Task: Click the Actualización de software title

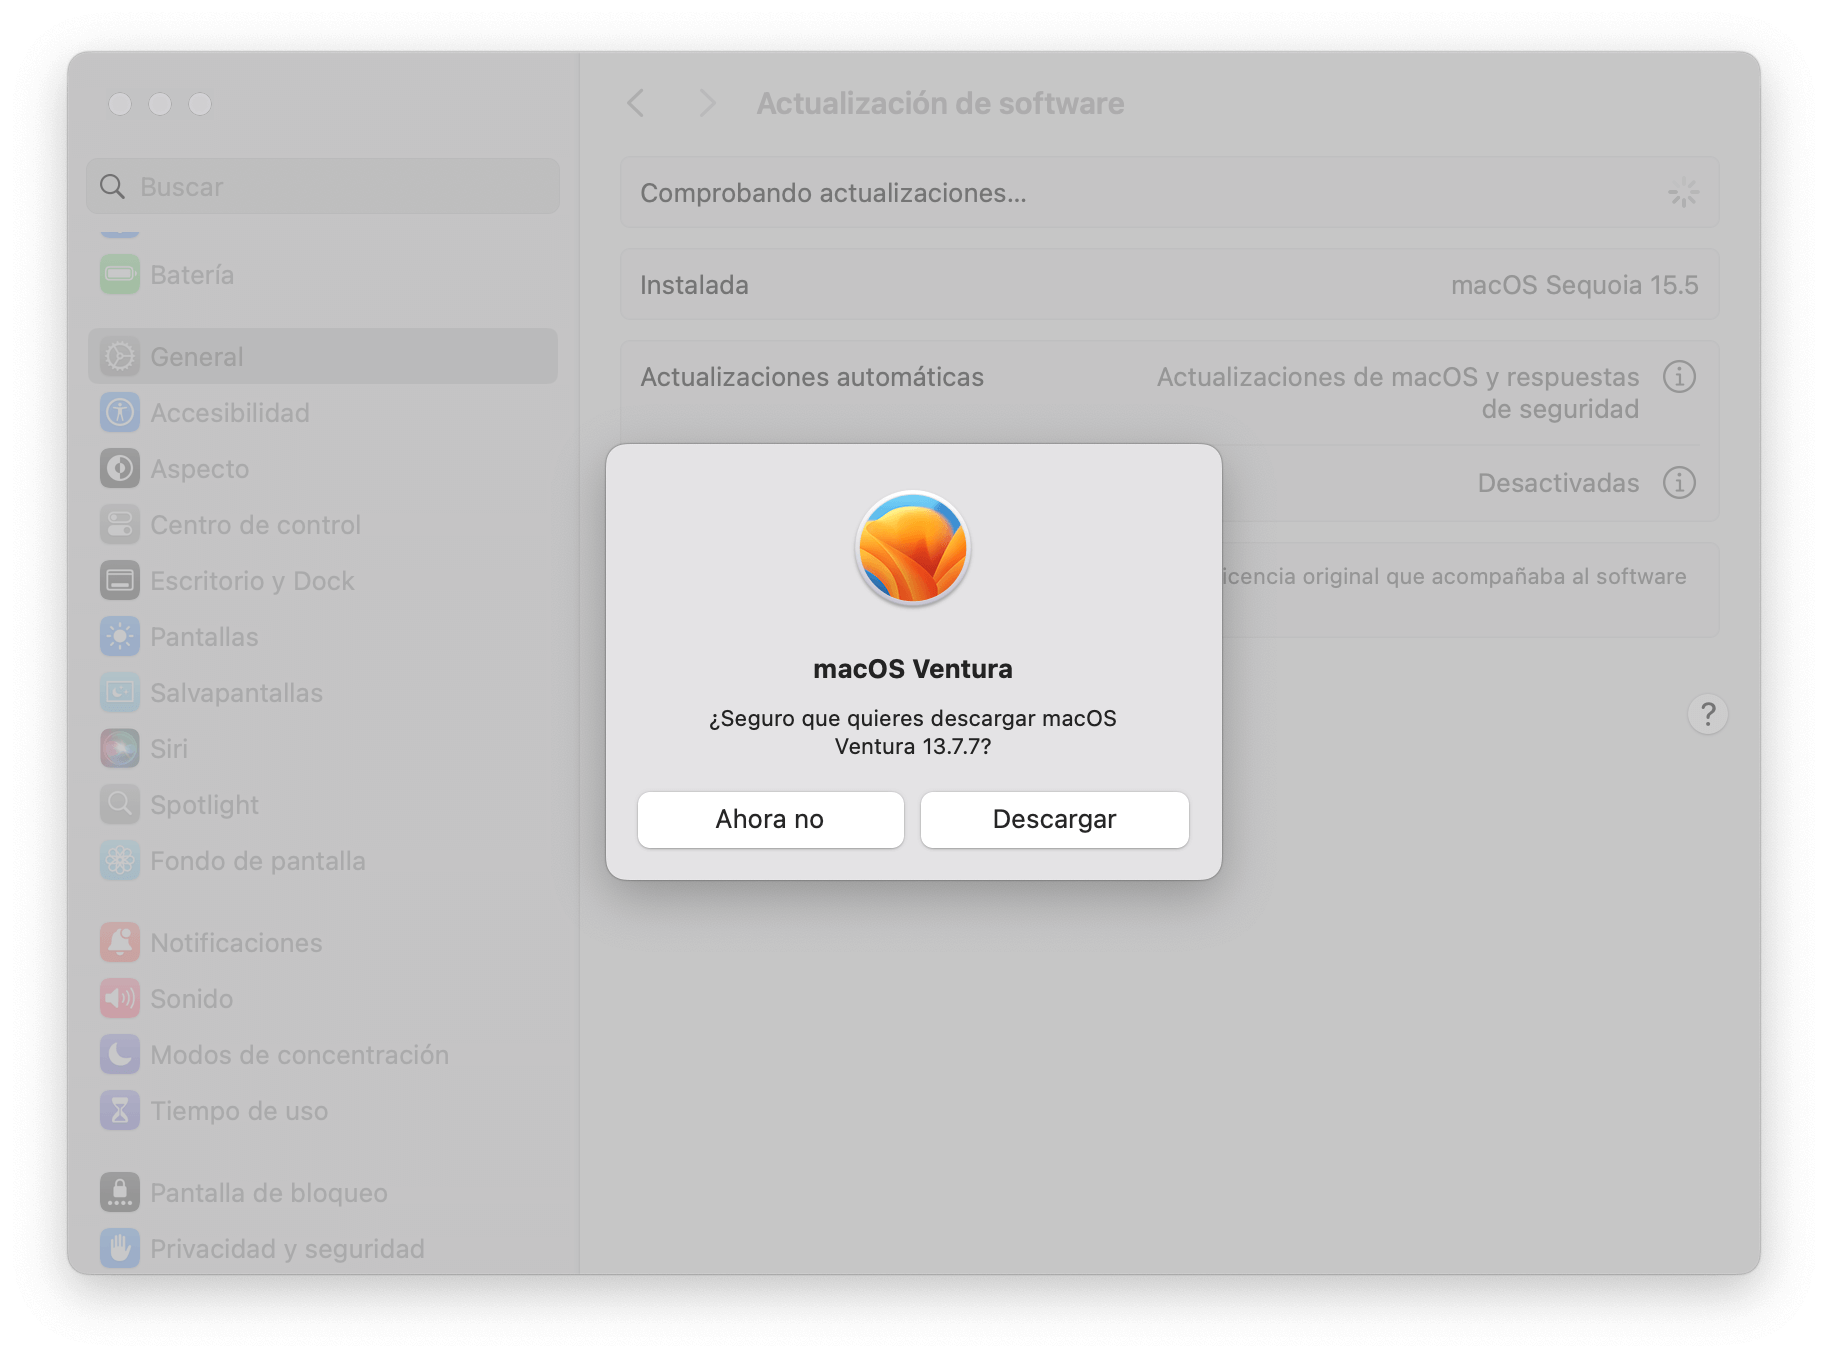Action: point(940,103)
